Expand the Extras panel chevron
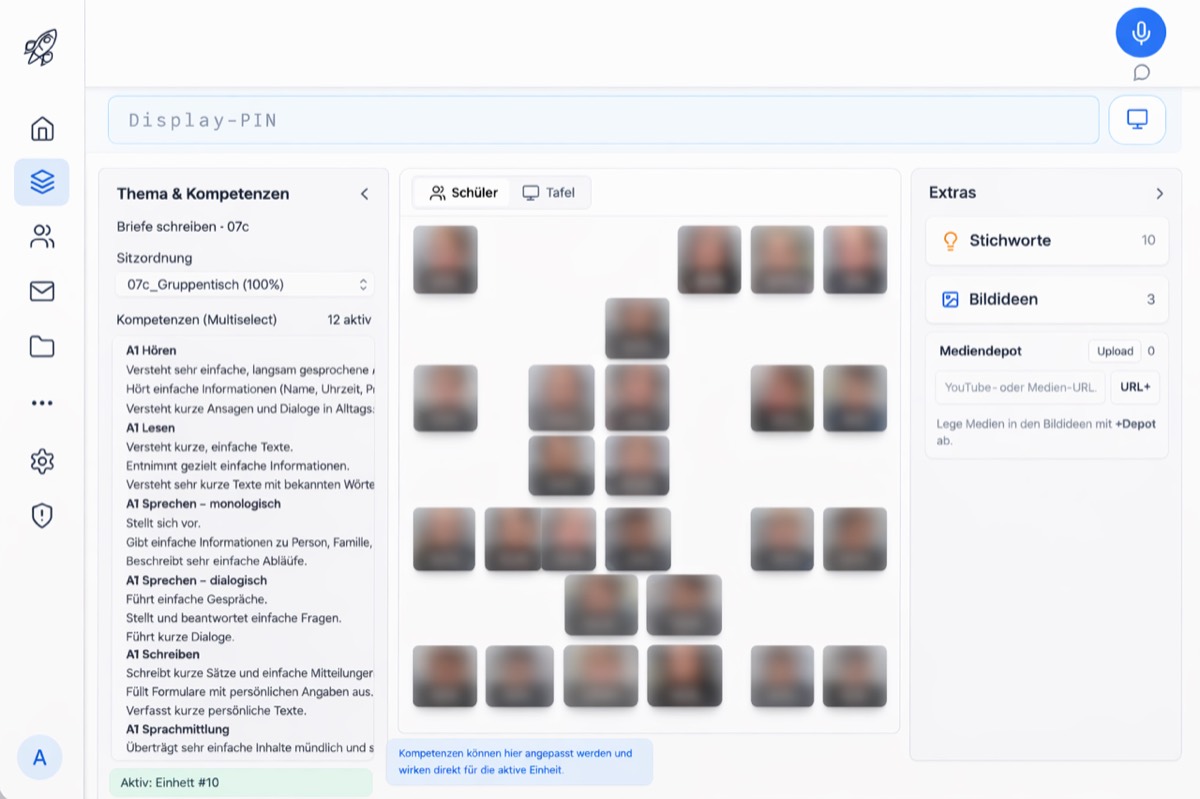Screen dimensions: 1200x799 tap(1159, 193)
